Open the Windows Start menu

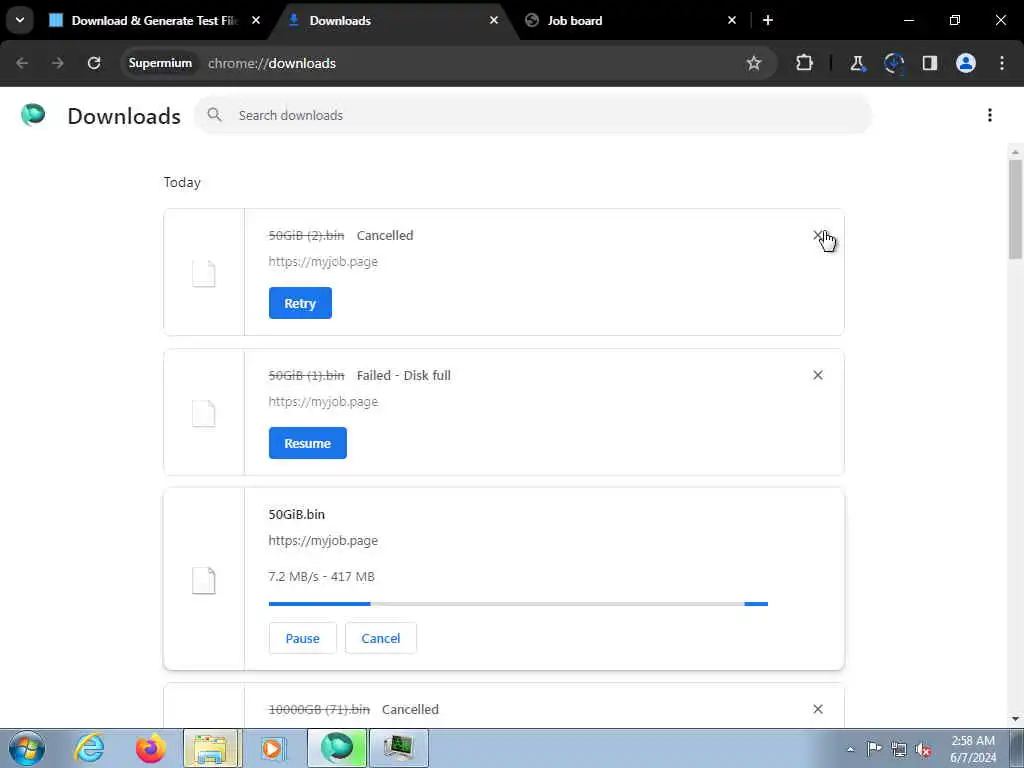(27, 748)
